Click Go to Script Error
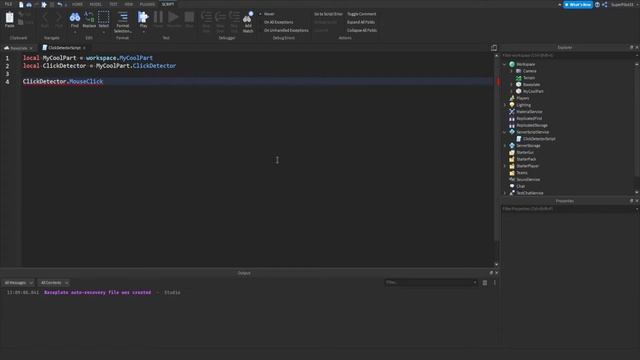640x360 pixels. click(x=328, y=14)
